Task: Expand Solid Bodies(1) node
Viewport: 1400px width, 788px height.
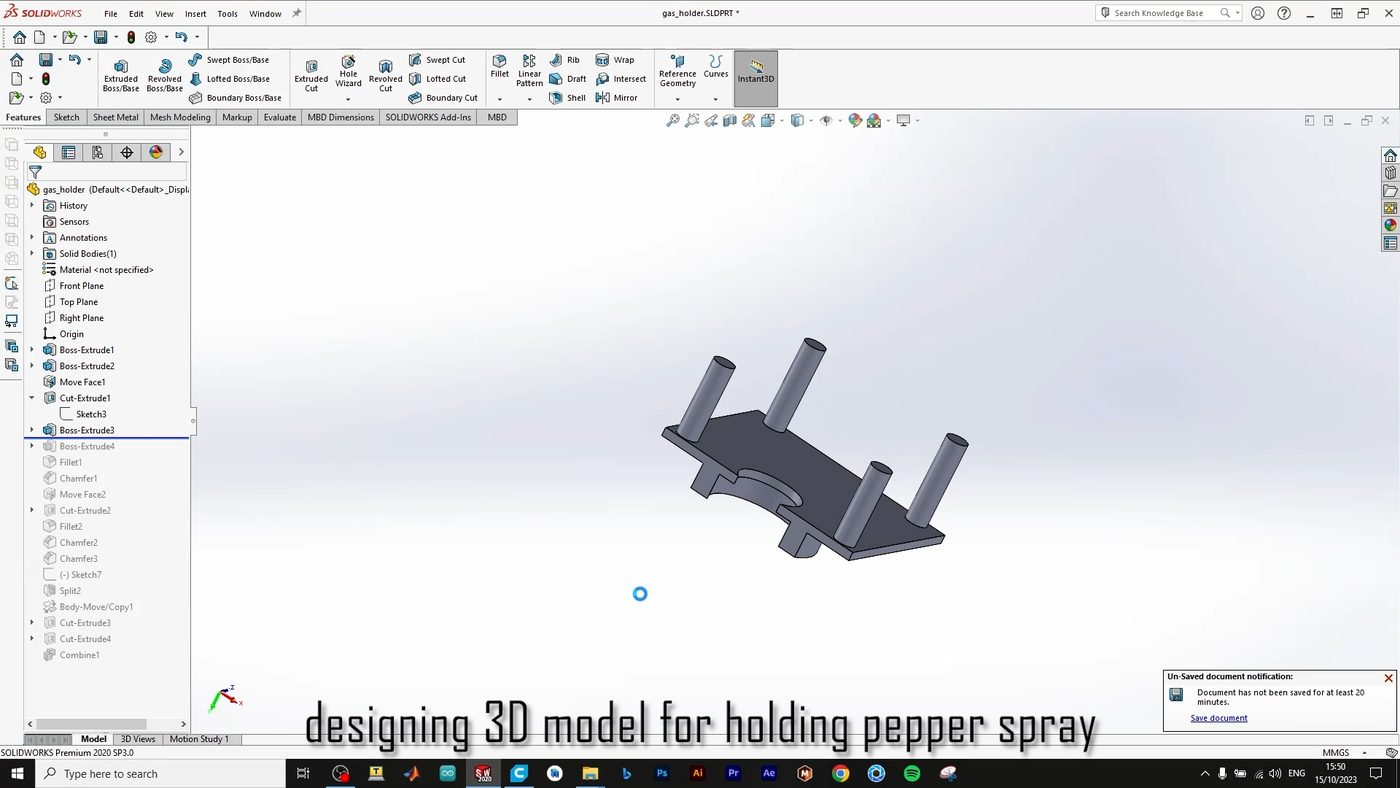Action: click(32, 254)
